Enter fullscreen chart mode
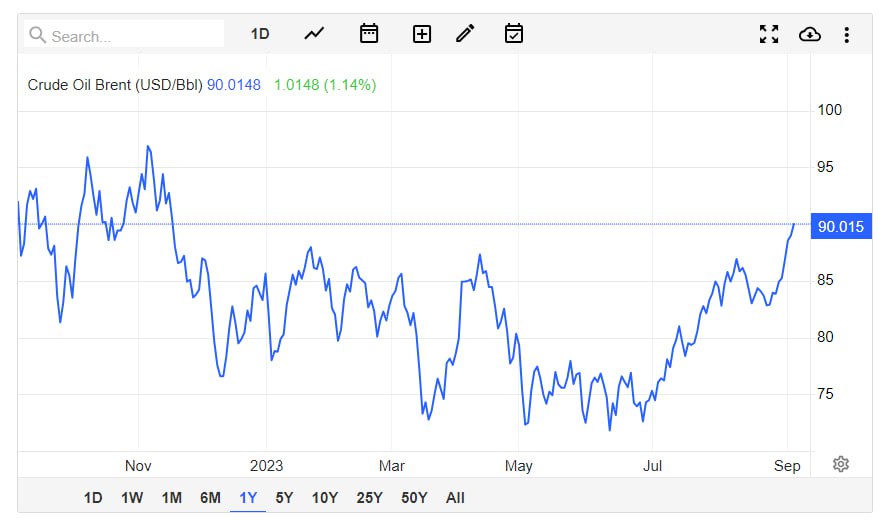This screenshot has width=892, height=530. pyautogui.click(x=768, y=35)
